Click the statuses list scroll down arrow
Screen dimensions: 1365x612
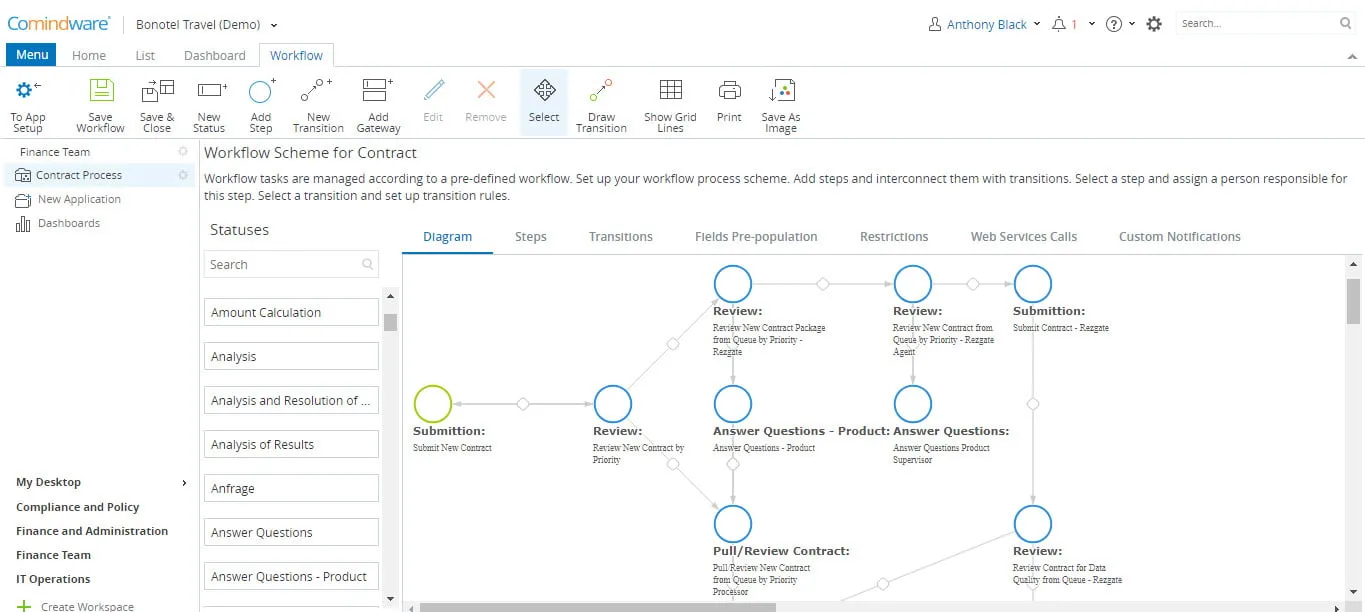(x=390, y=597)
